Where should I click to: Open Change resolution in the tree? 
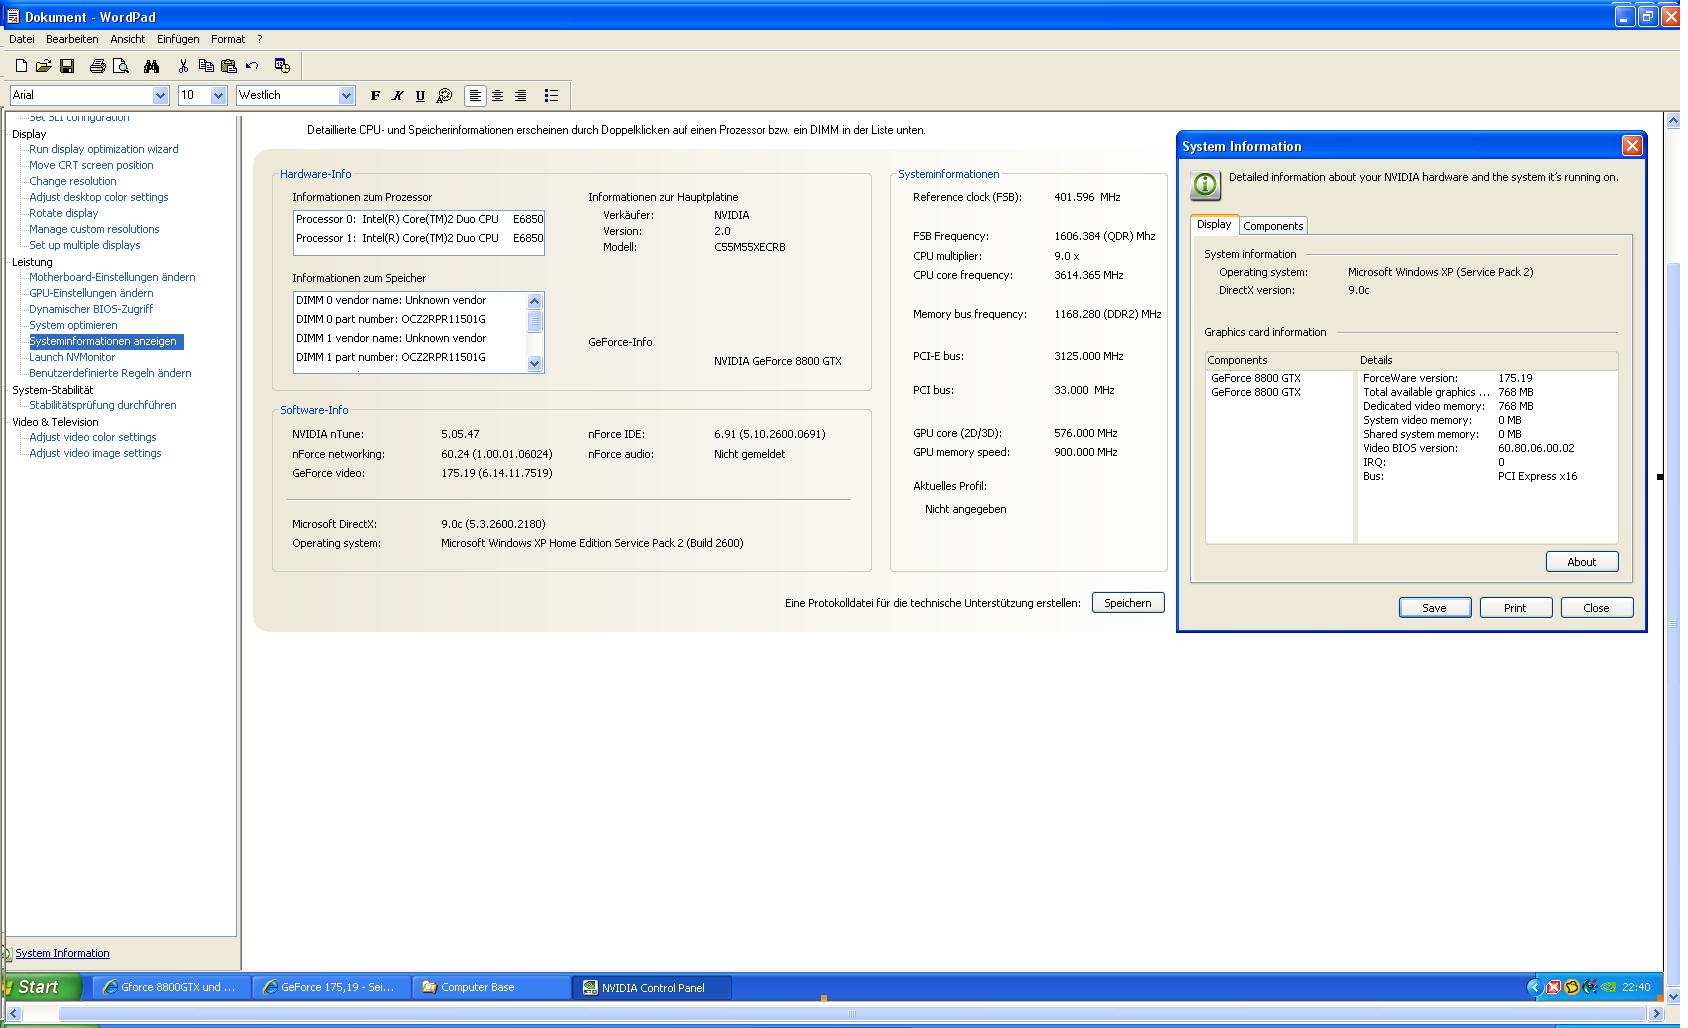click(73, 181)
